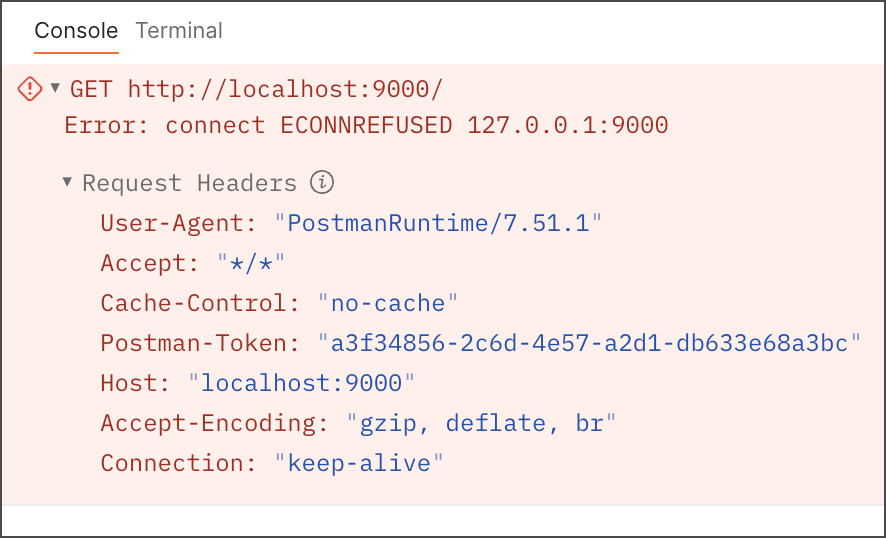Viewport: 886px width, 538px height.
Task: Click the ECONNREFUSED error message text
Action: point(366,126)
